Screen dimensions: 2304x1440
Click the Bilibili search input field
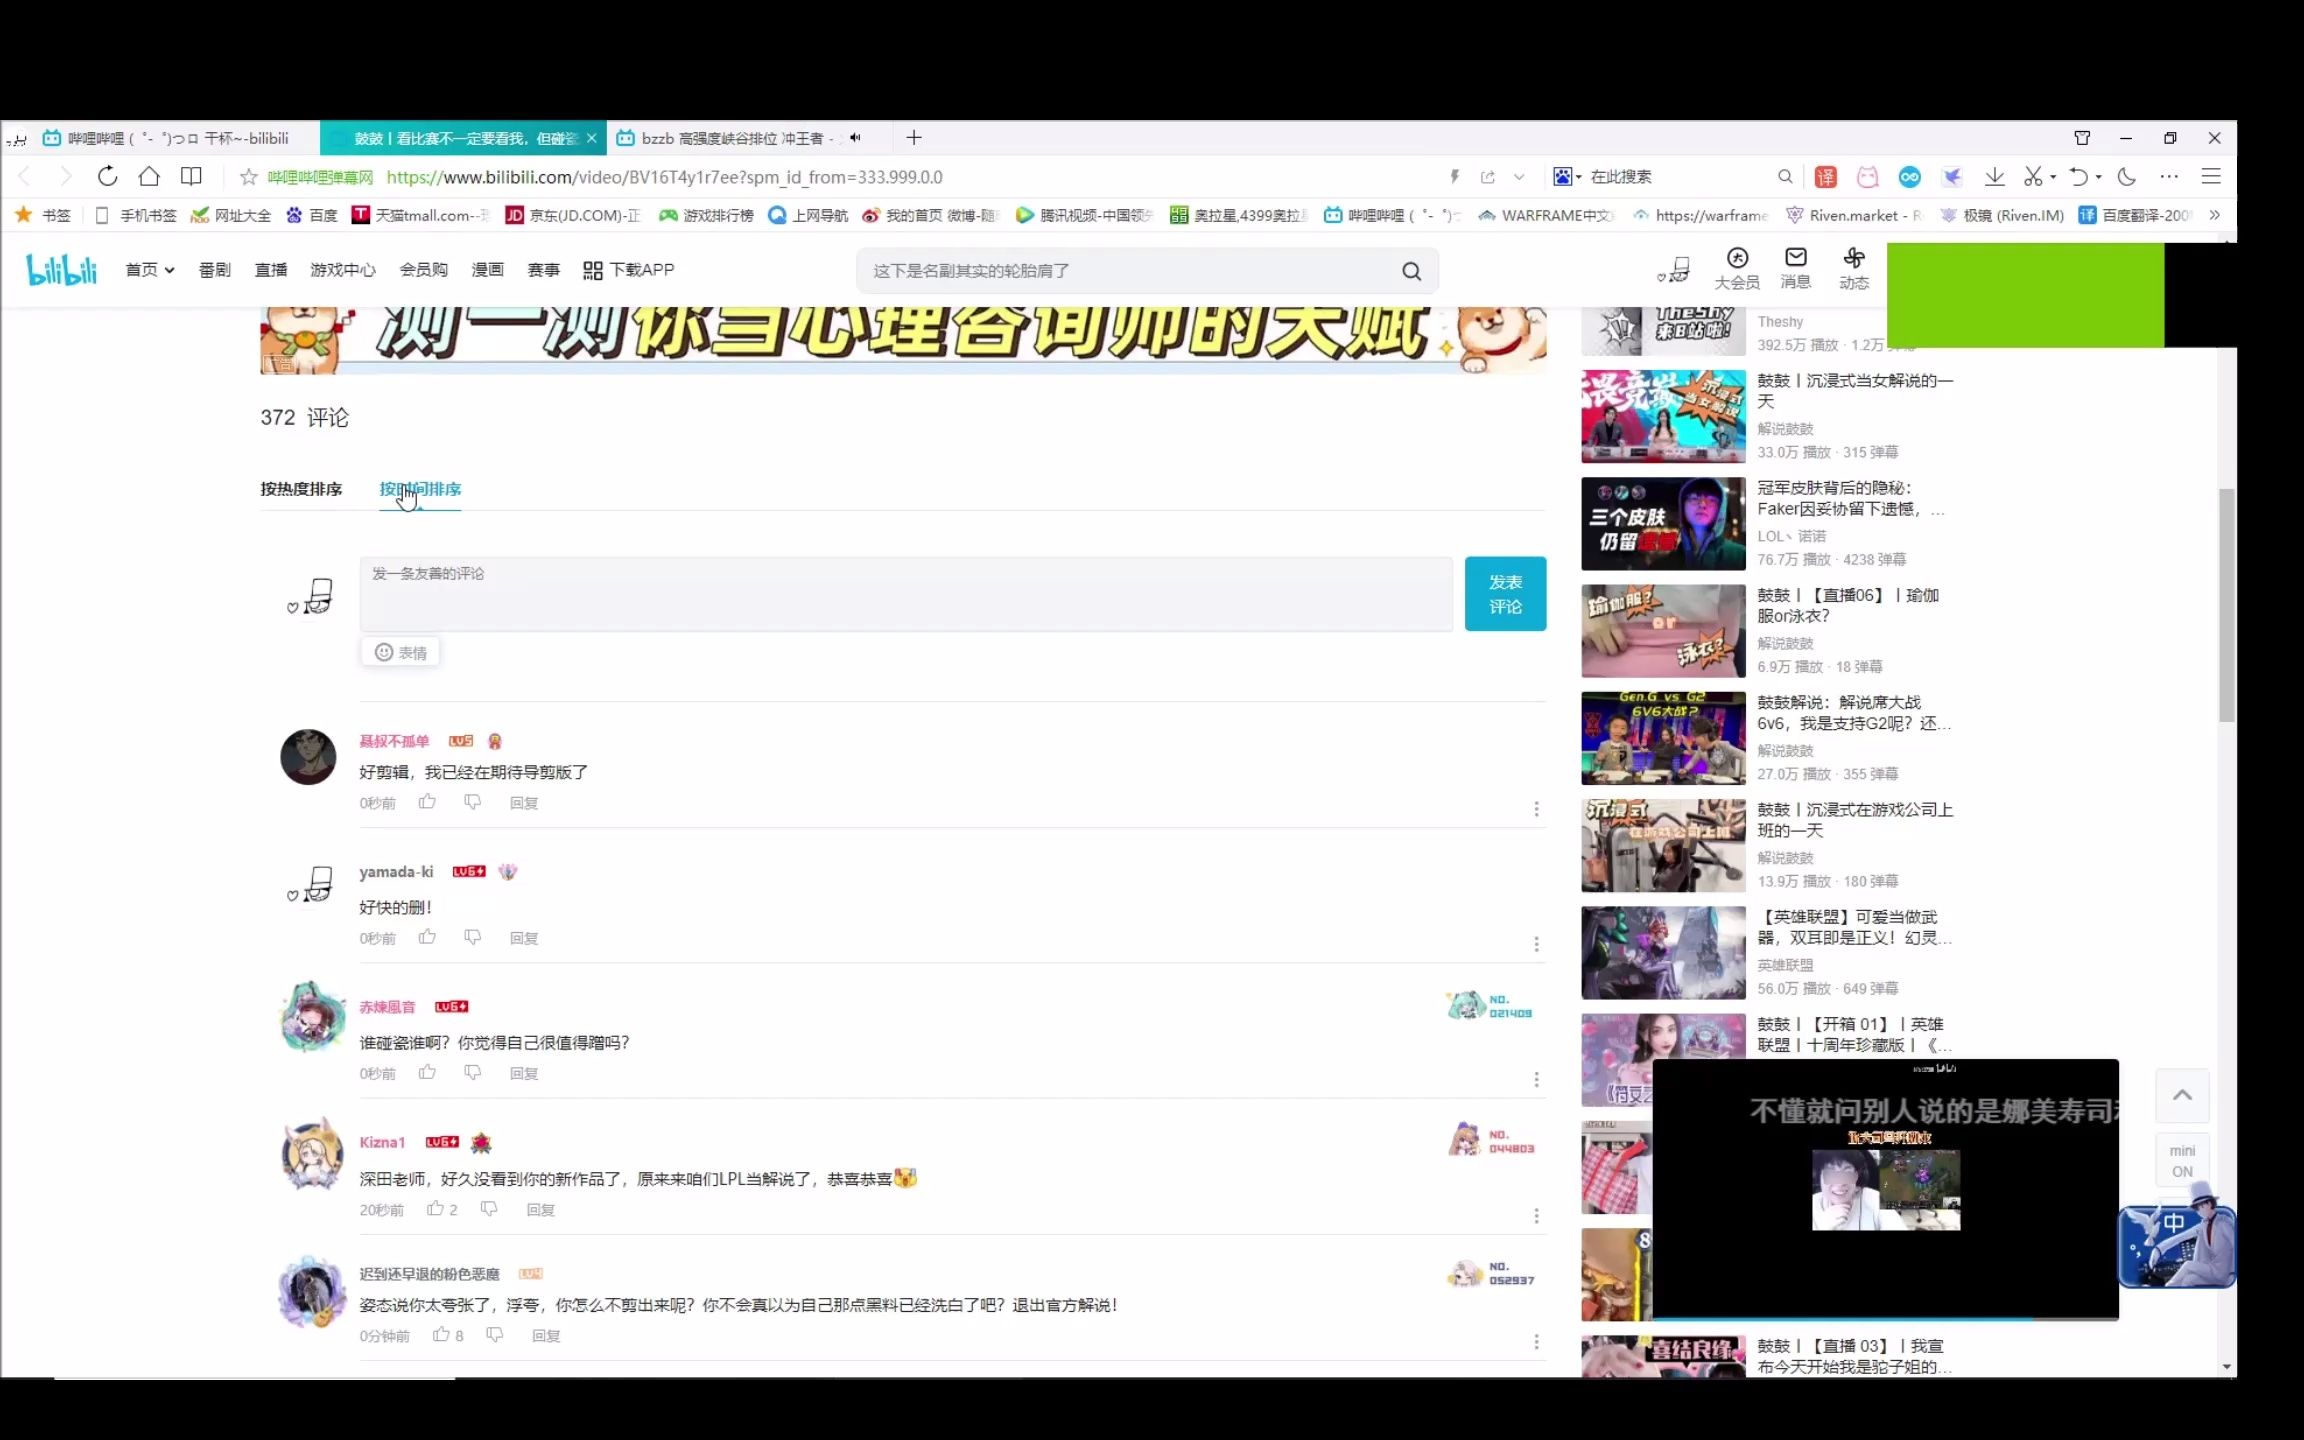coord(1130,271)
